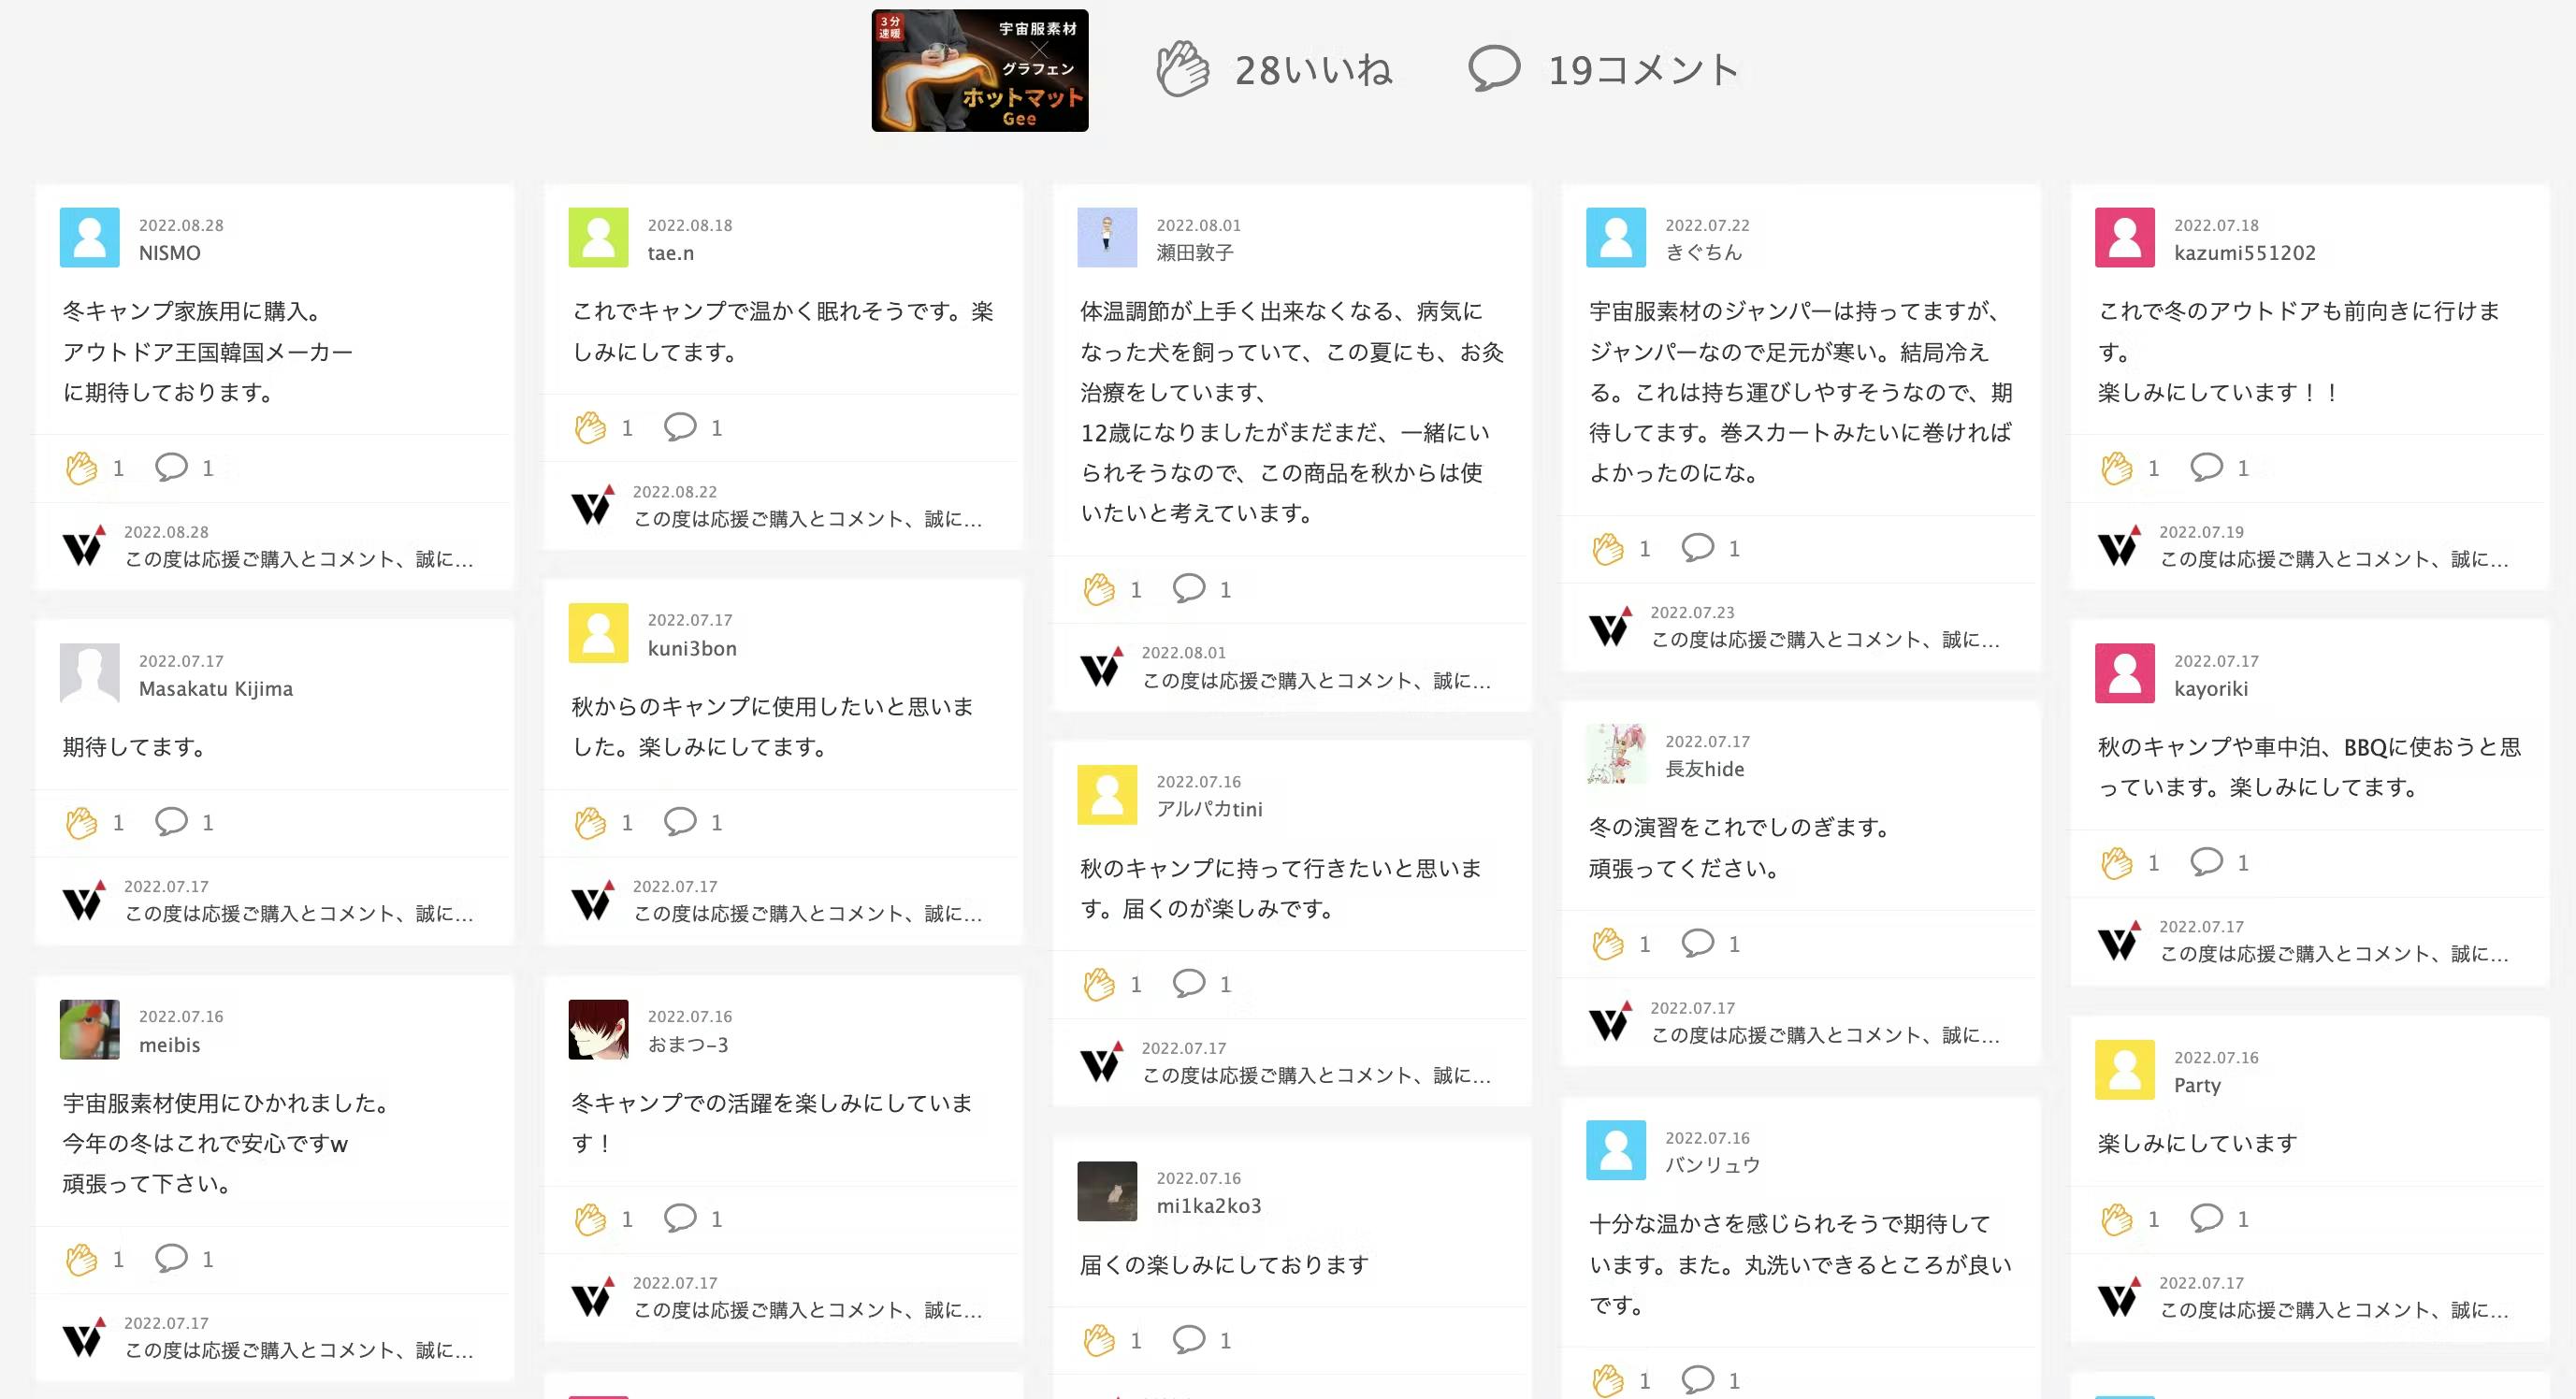Screen dimensions: 2576x1399
Task: Click おまつ-3's anime avatar image
Action: point(598,1029)
